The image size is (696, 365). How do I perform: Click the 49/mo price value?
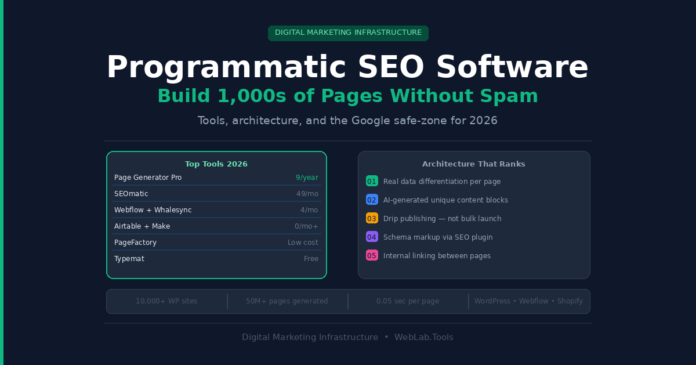307,194
